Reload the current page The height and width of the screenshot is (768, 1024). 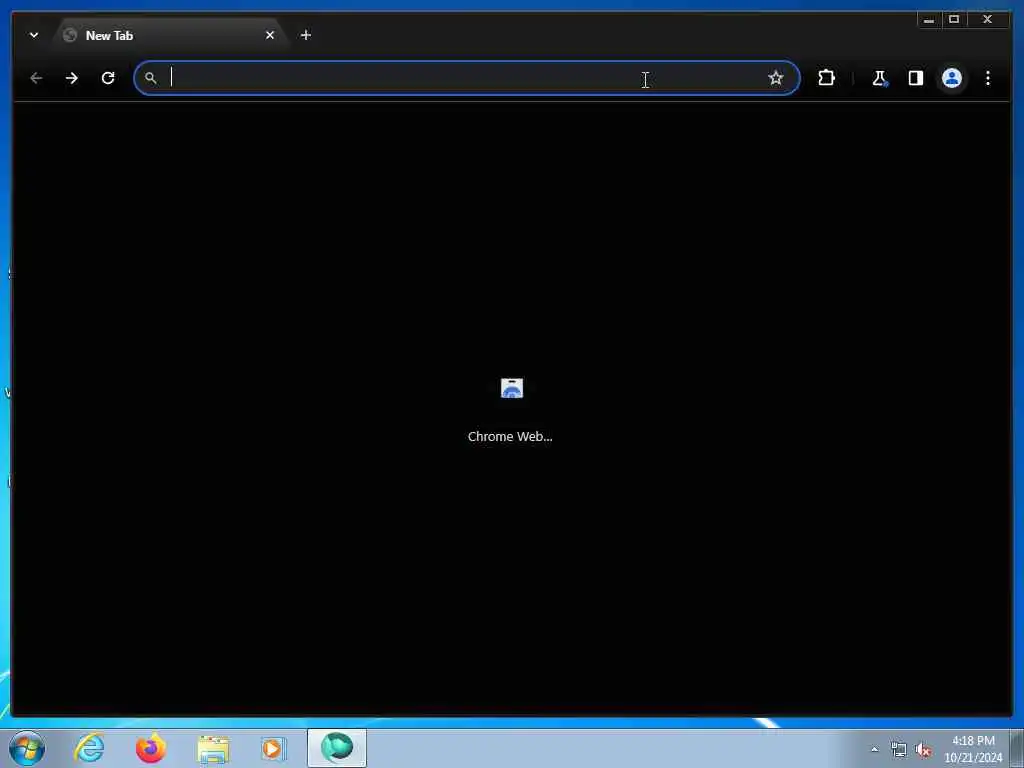click(108, 78)
